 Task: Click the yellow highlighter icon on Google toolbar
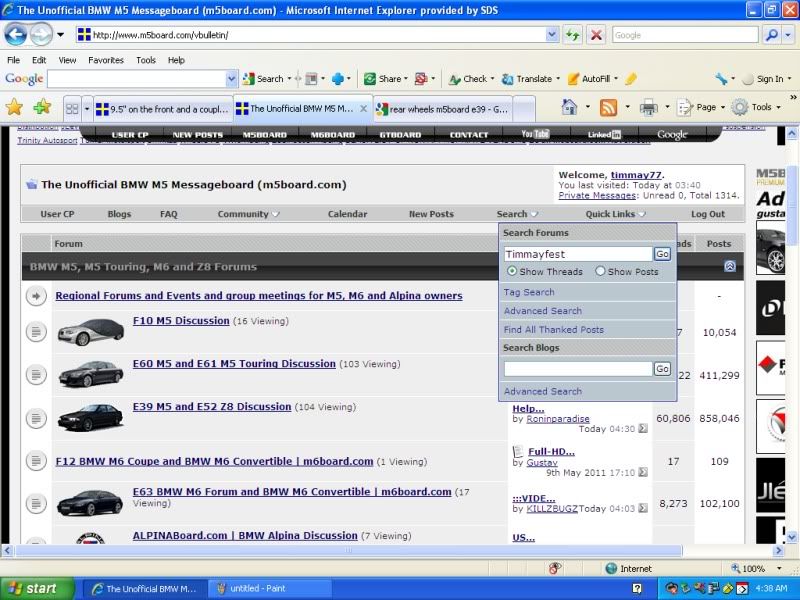[631, 79]
